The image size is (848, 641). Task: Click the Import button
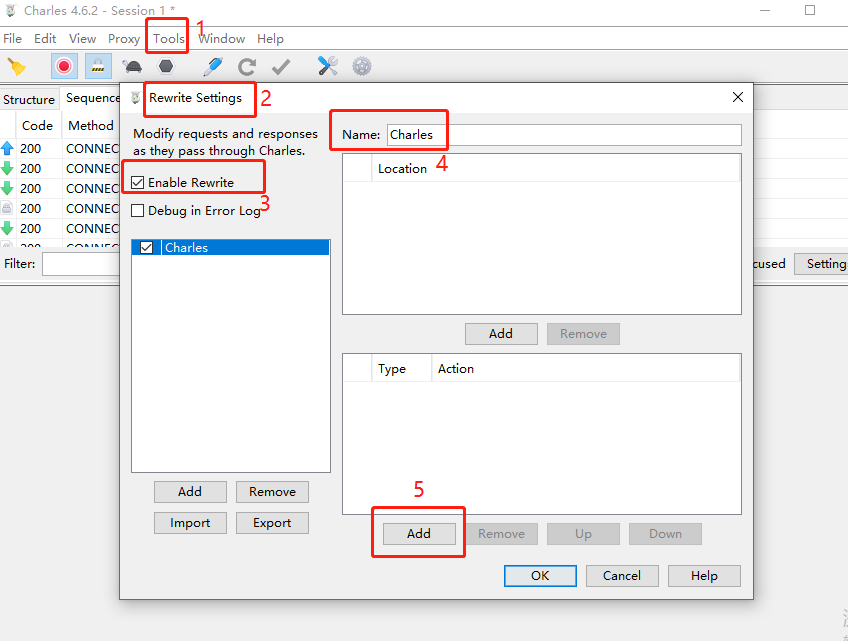coord(190,523)
